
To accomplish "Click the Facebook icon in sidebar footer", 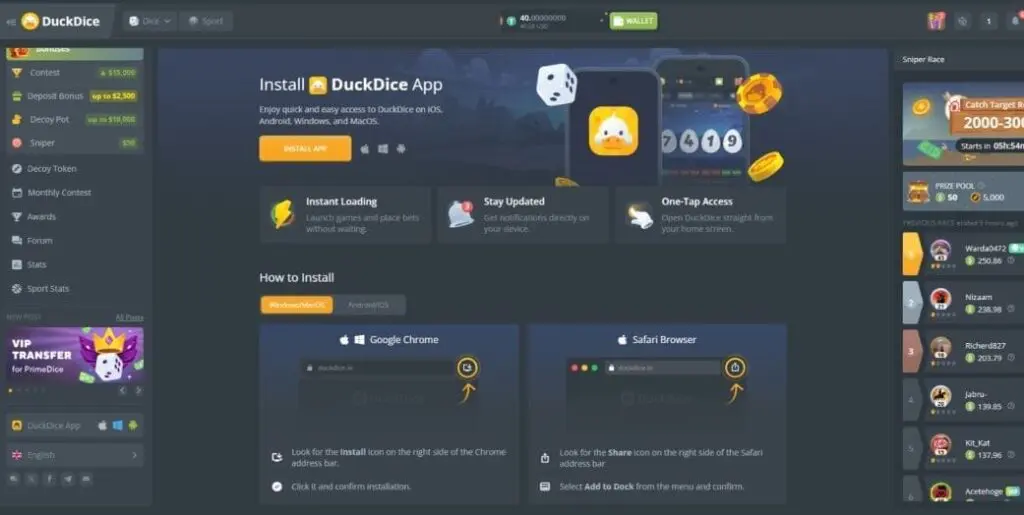I will tap(50, 480).
